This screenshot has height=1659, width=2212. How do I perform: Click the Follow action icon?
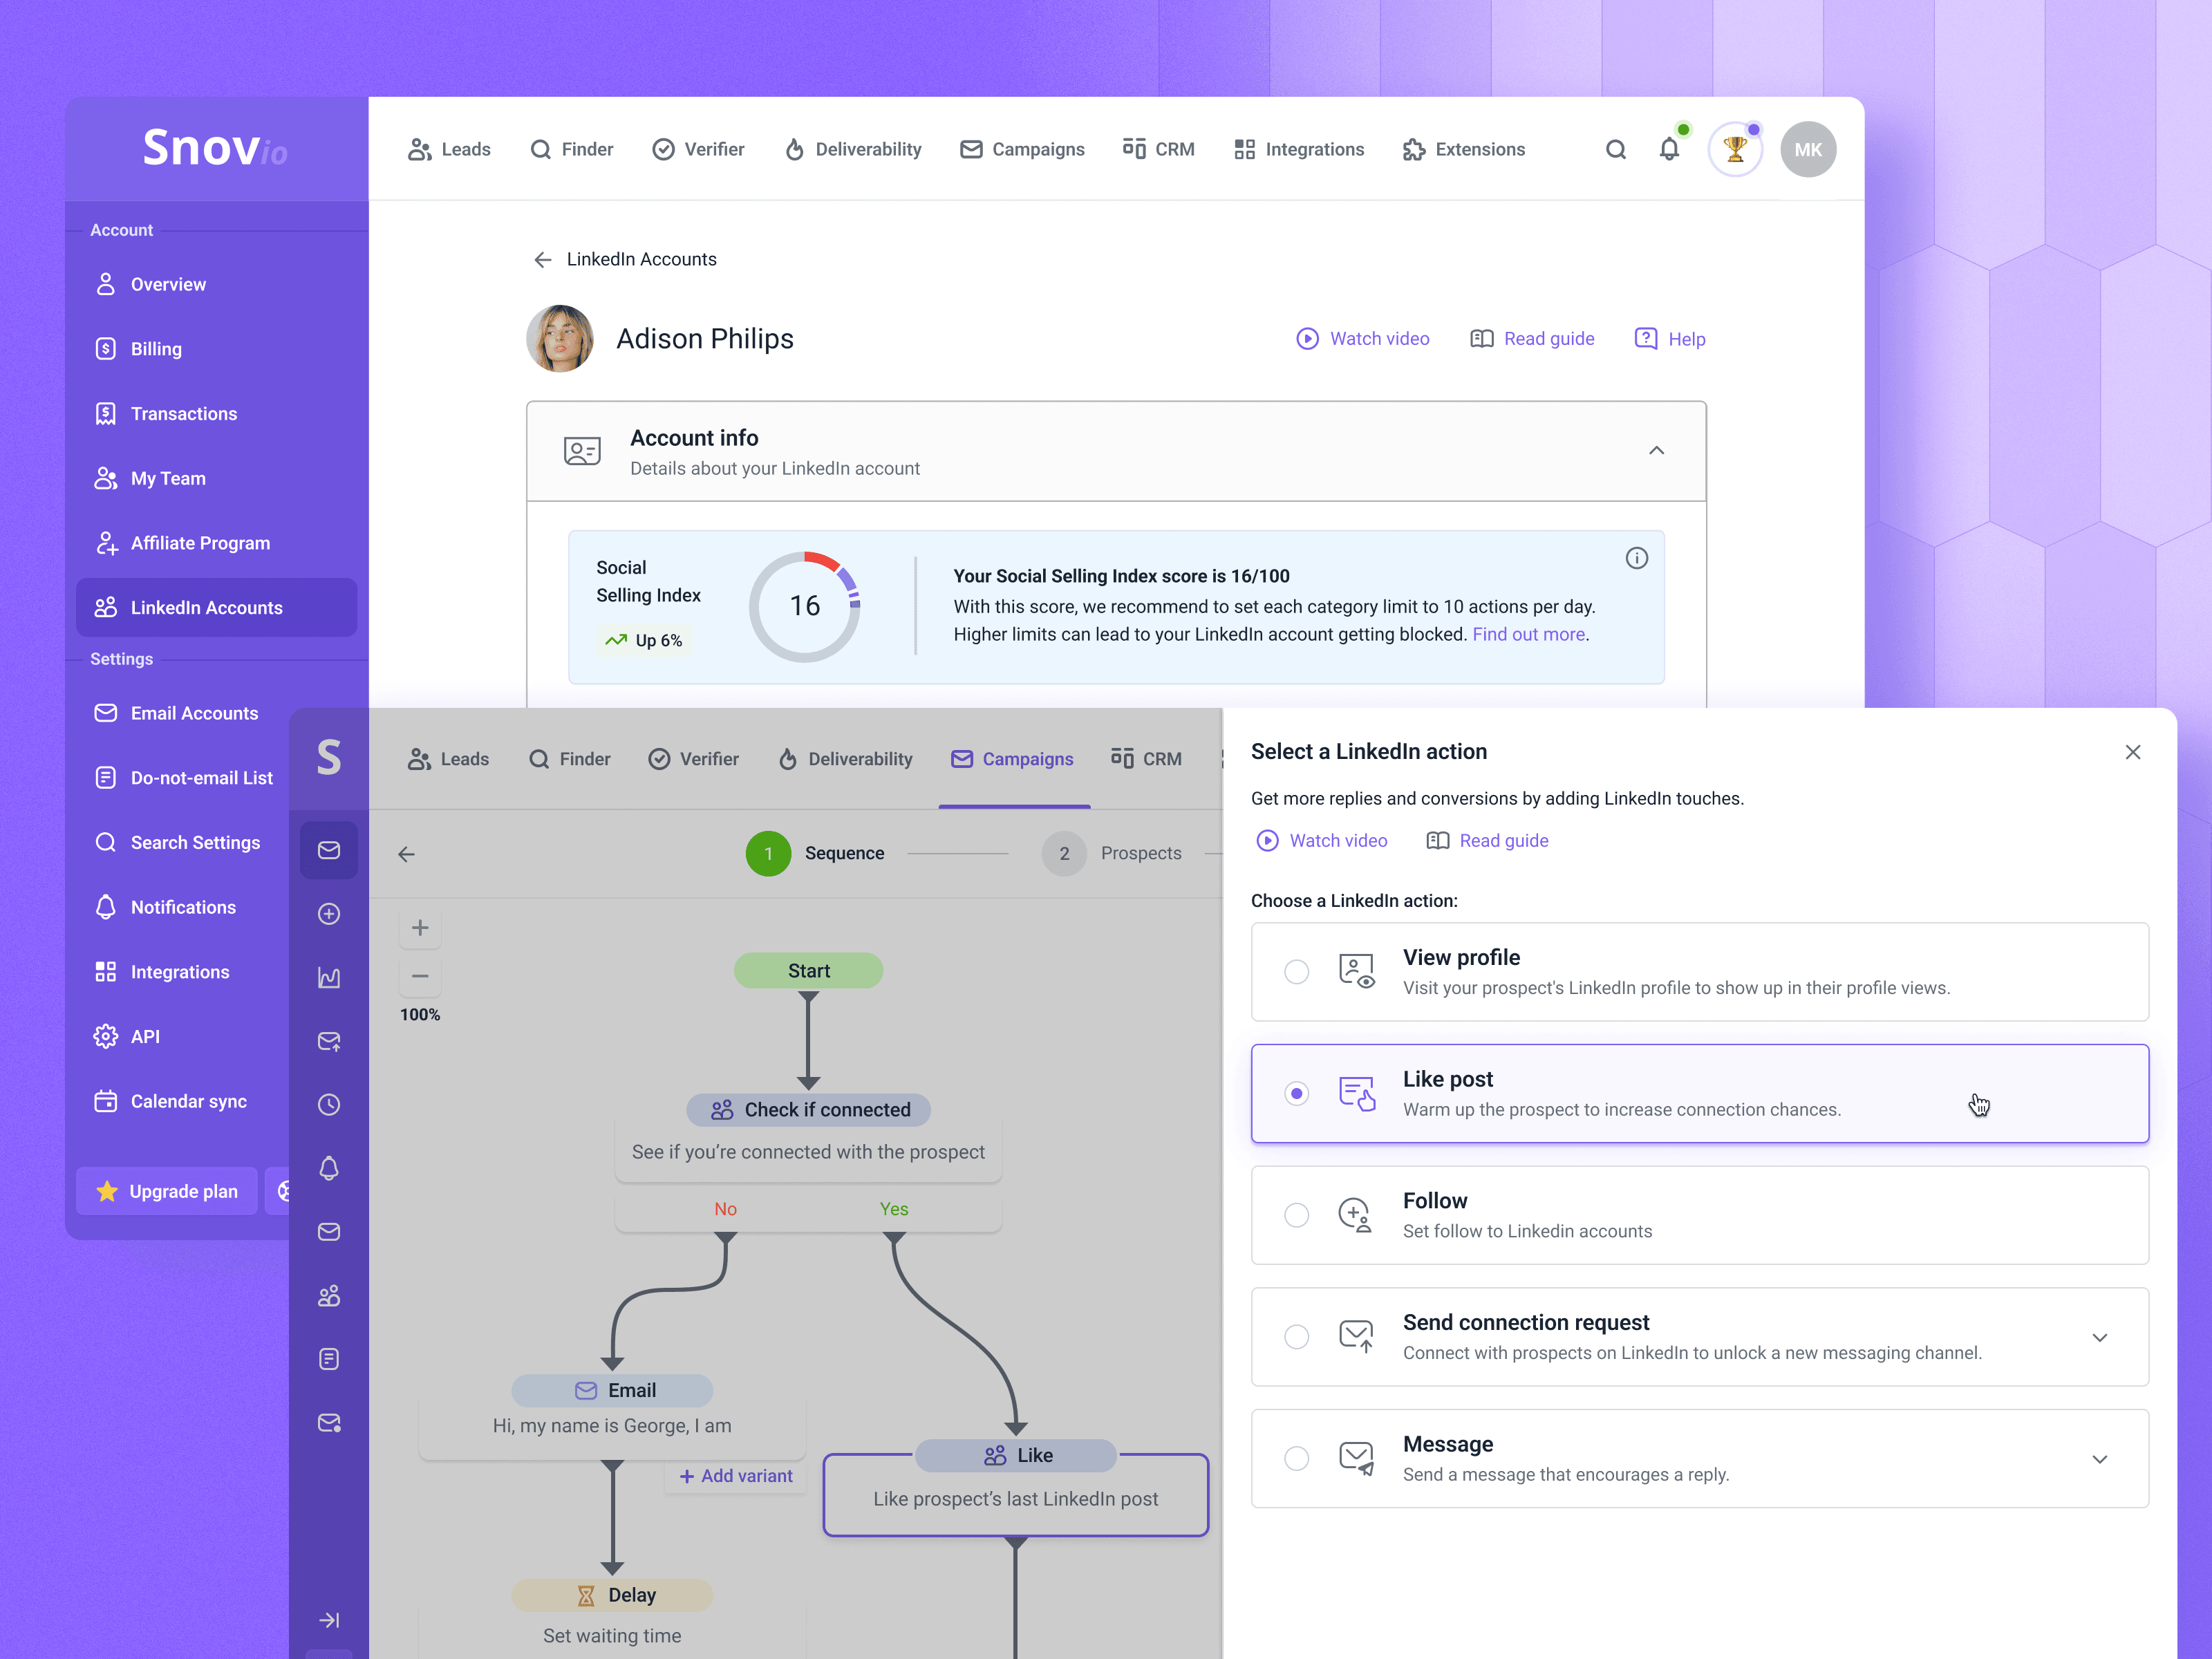tap(1355, 1215)
